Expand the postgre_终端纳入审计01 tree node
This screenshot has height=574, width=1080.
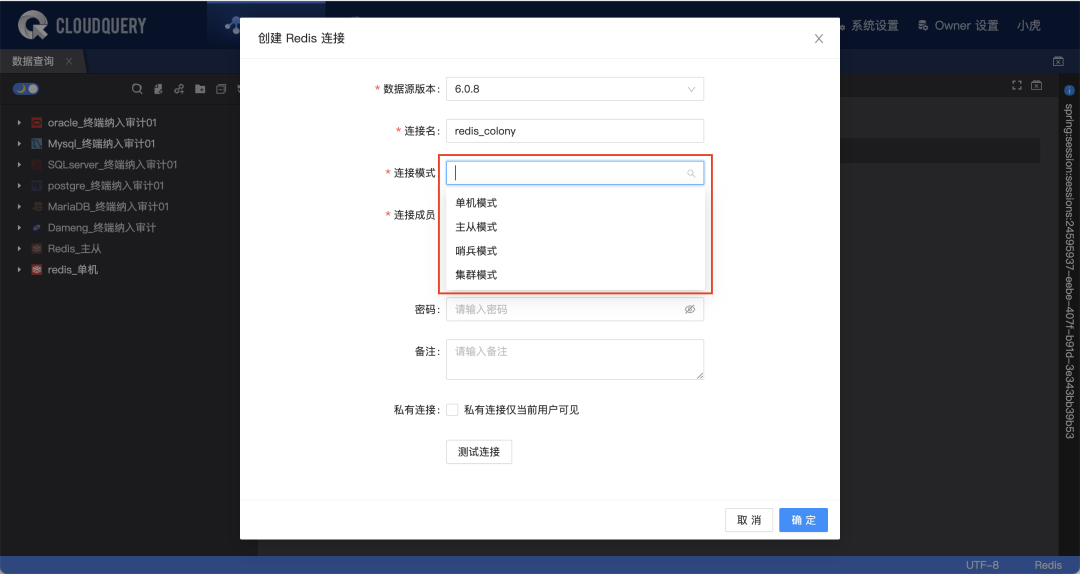19,186
